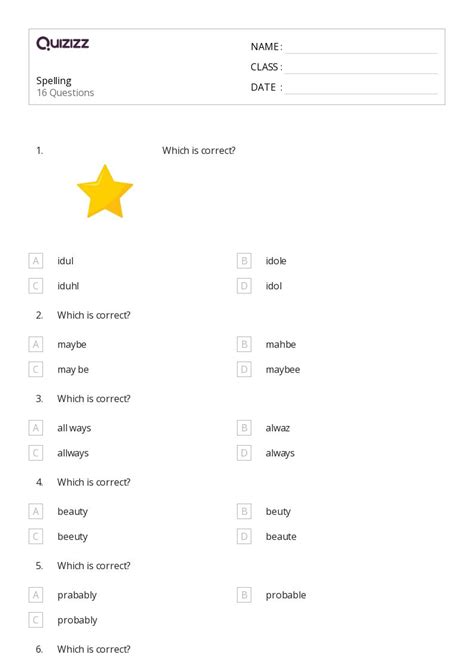Select option A box for 'beauty'

coord(36,511)
